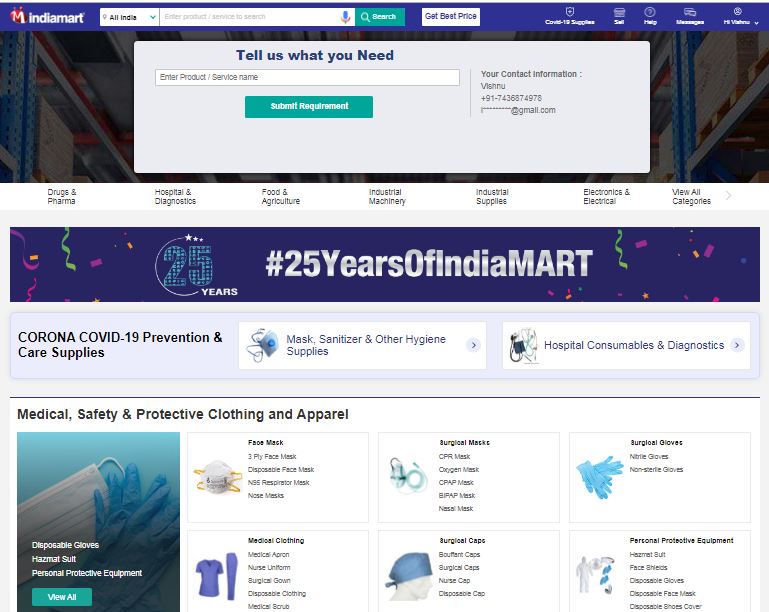
Task: Open Personal Protective Equipment category heading
Action: (x=681, y=540)
